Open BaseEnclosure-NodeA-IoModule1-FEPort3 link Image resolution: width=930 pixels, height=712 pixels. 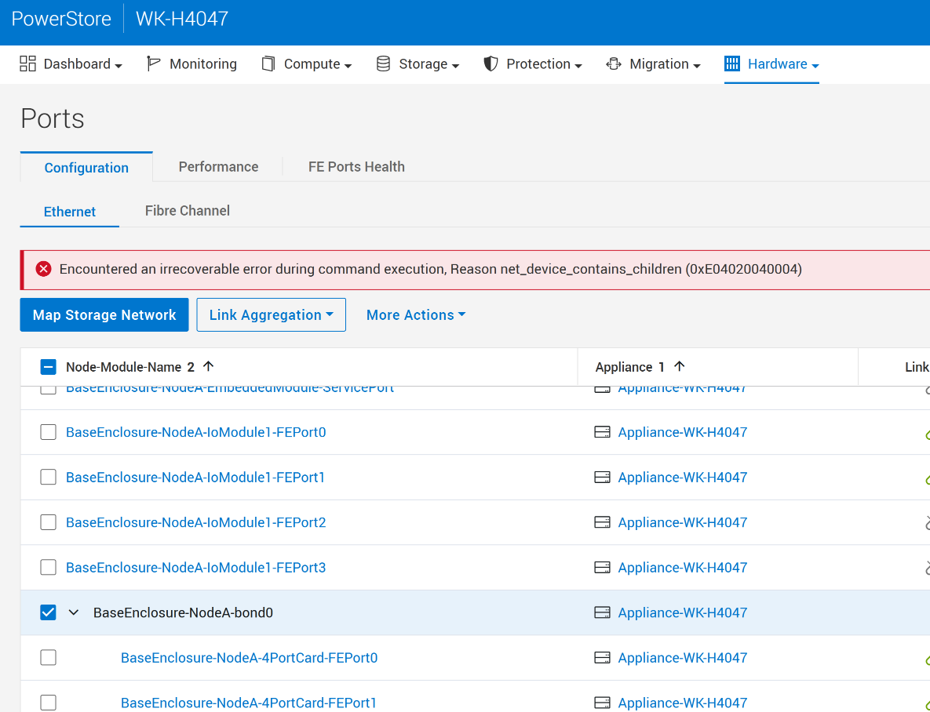pyautogui.click(x=196, y=567)
